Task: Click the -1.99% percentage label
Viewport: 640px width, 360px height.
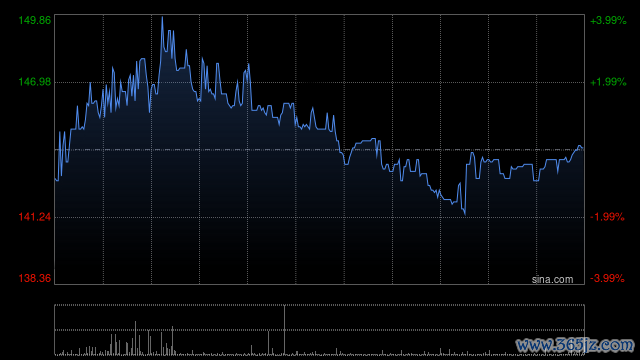Action: 607,217
